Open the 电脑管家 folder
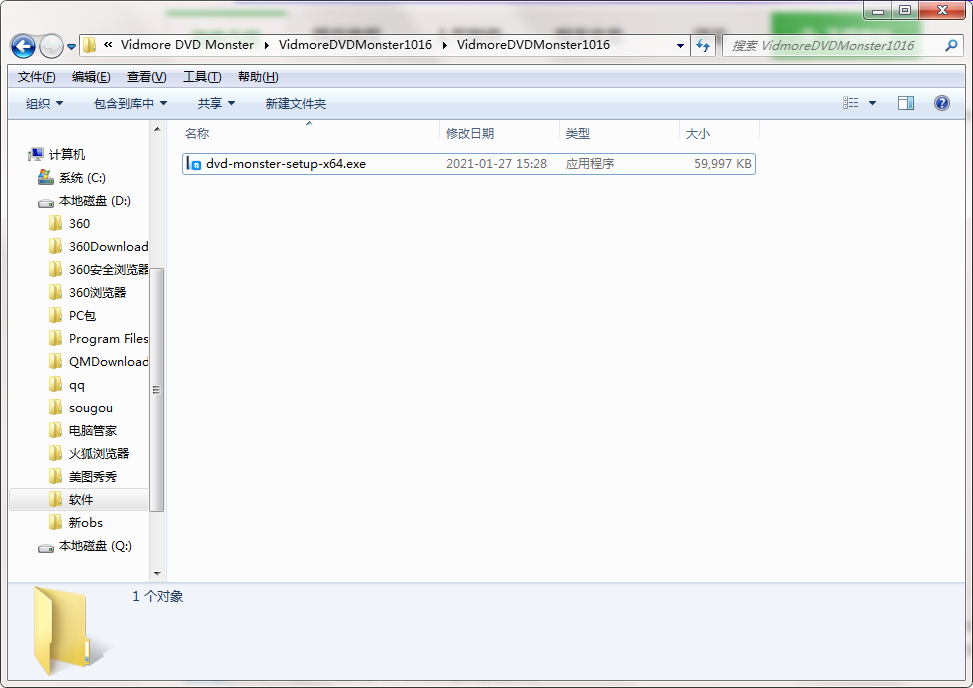 [92, 431]
